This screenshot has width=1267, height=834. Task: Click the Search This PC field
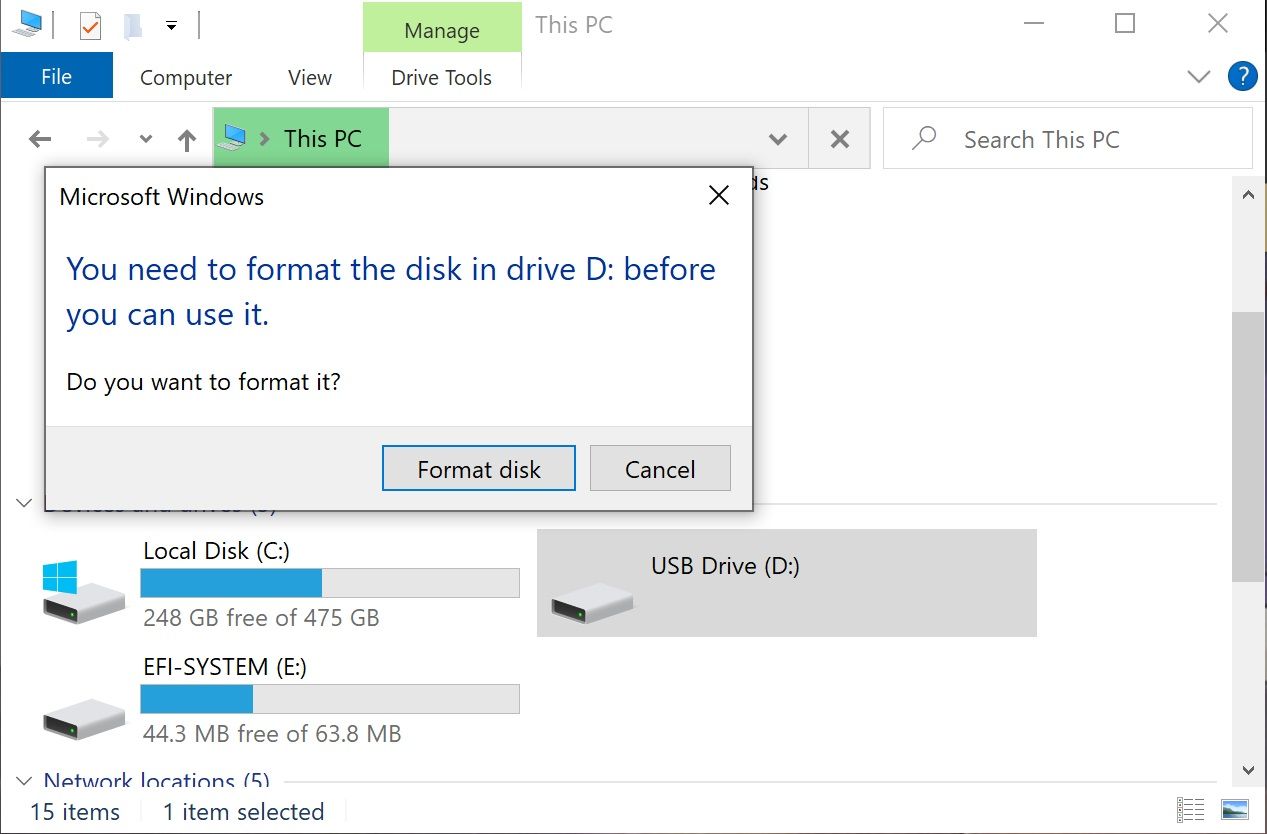coord(1068,138)
